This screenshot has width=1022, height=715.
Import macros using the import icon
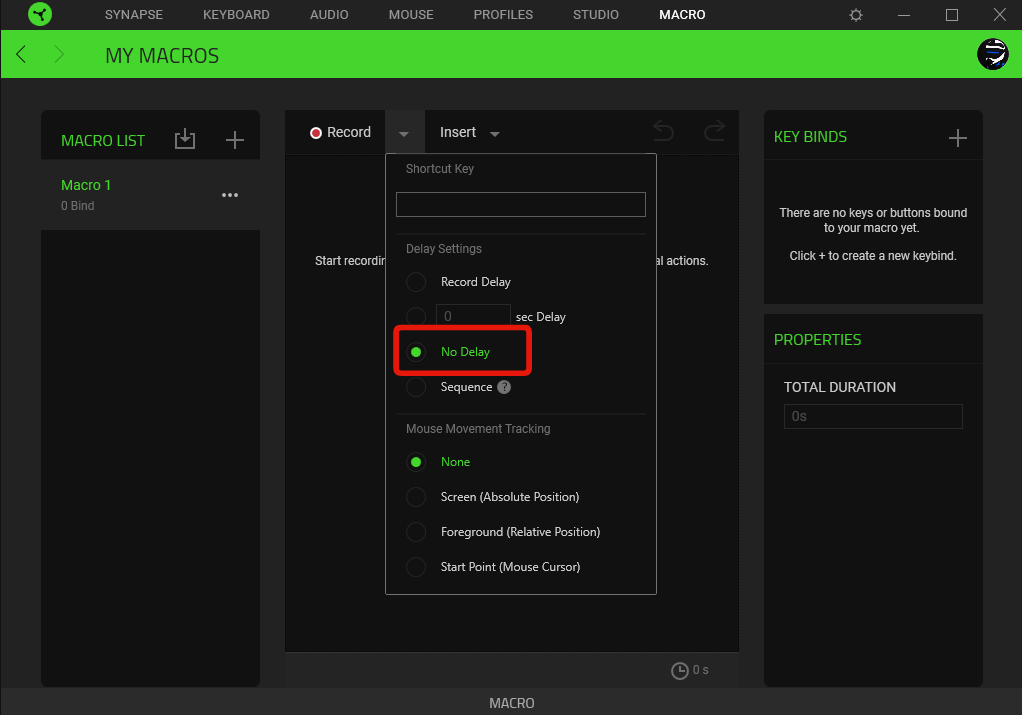pyautogui.click(x=185, y=140)
